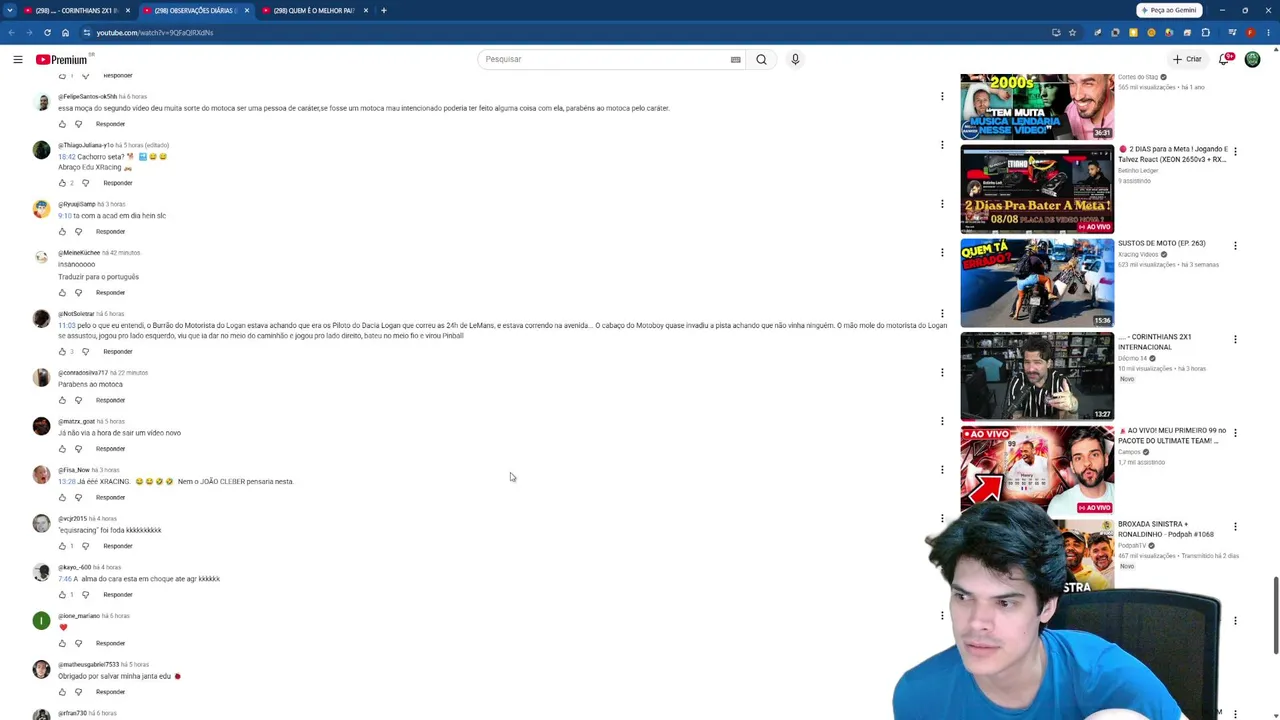Like the comment by @RyuujiSamp

62,232
